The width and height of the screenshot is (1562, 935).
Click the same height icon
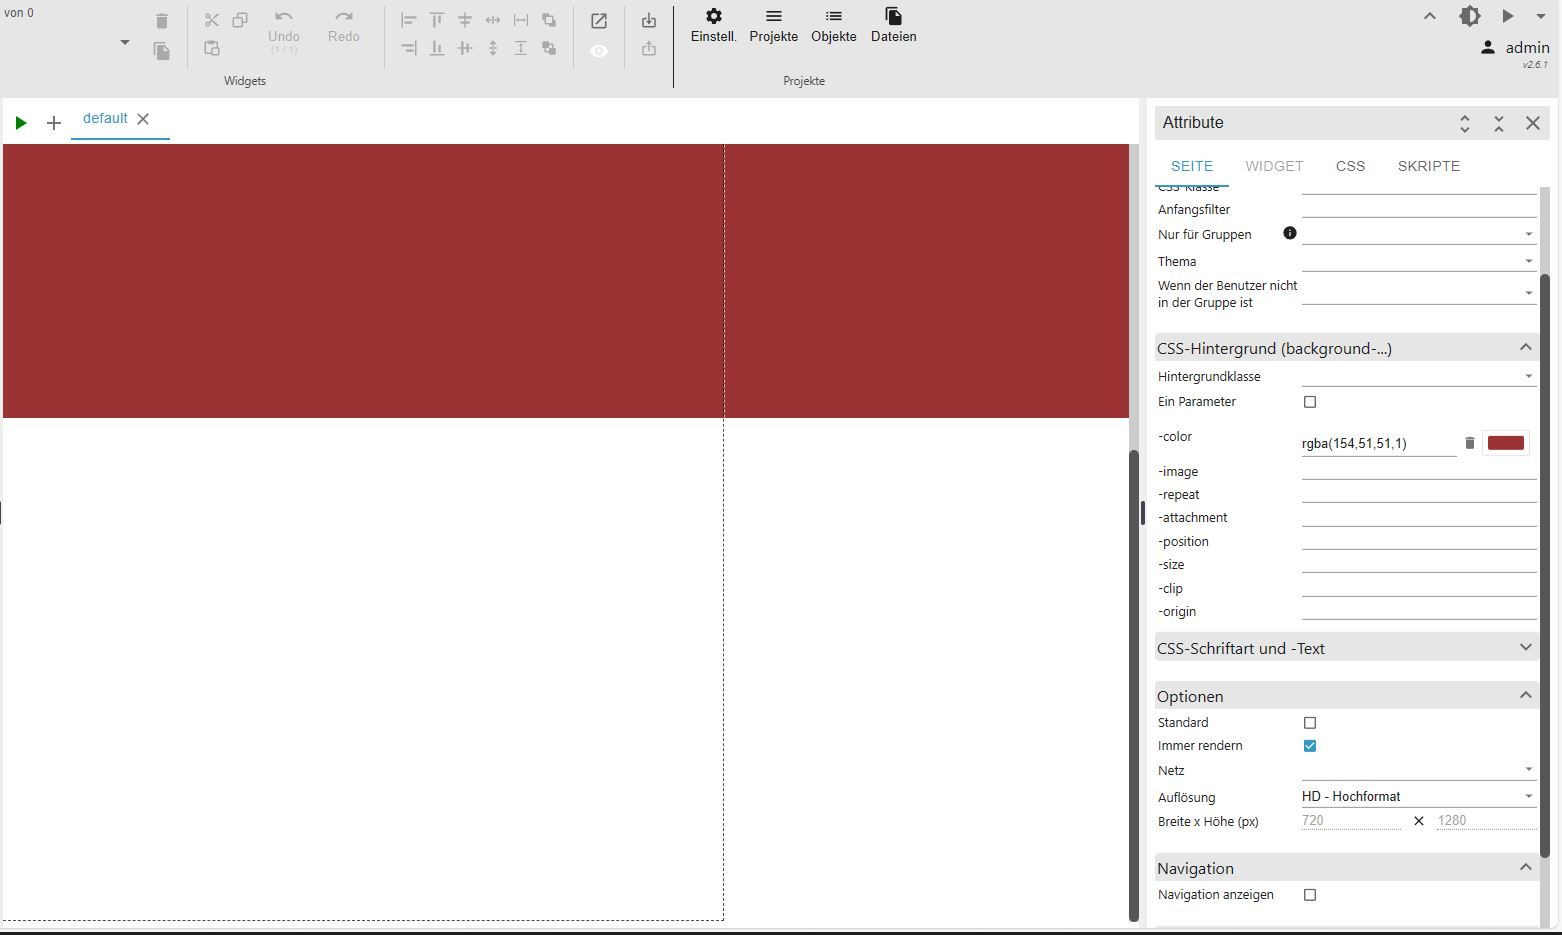[x=521, y=48]
